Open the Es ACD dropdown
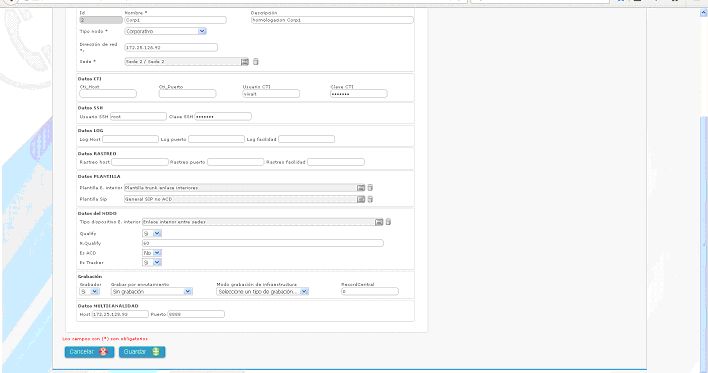 point(152,253)
